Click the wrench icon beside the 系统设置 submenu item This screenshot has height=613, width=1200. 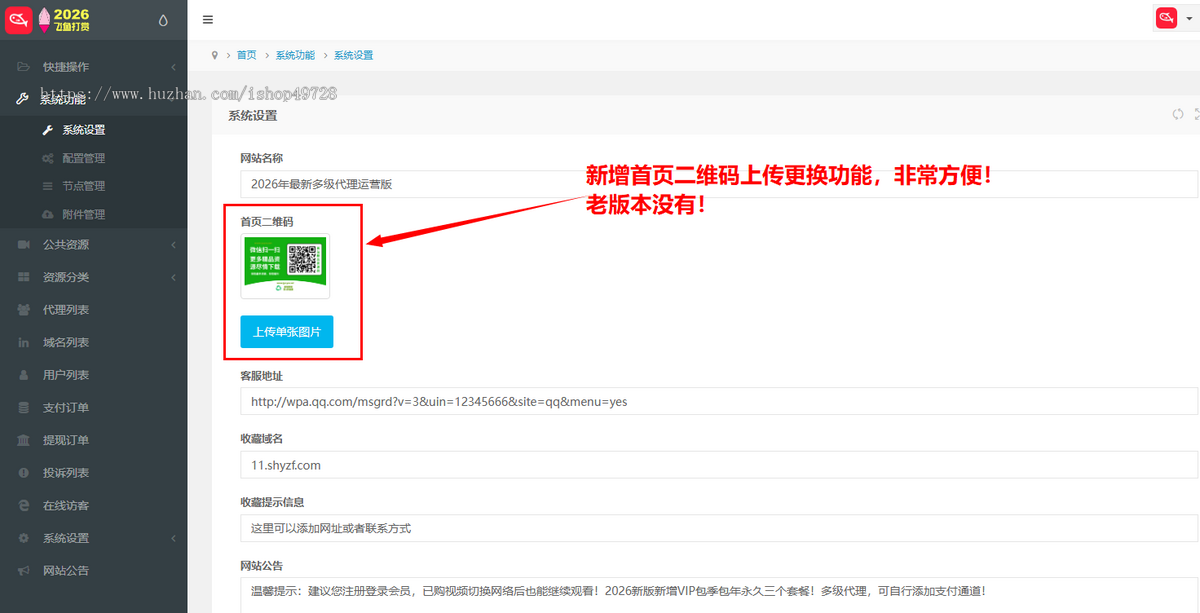click(x=46, y=130)
